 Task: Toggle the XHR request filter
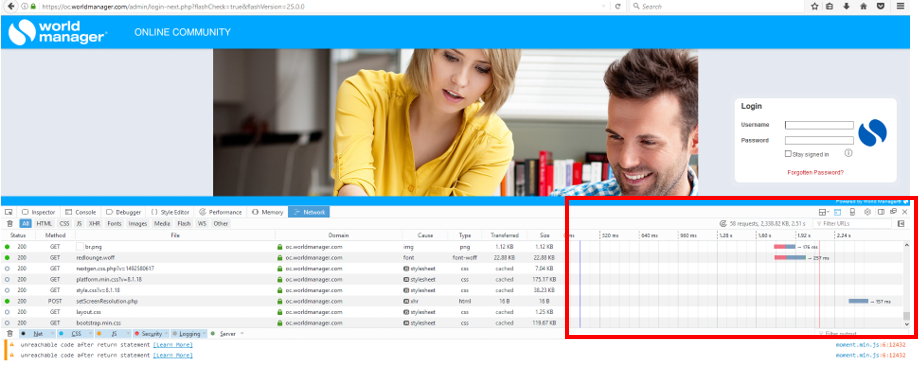coord(94,223)
